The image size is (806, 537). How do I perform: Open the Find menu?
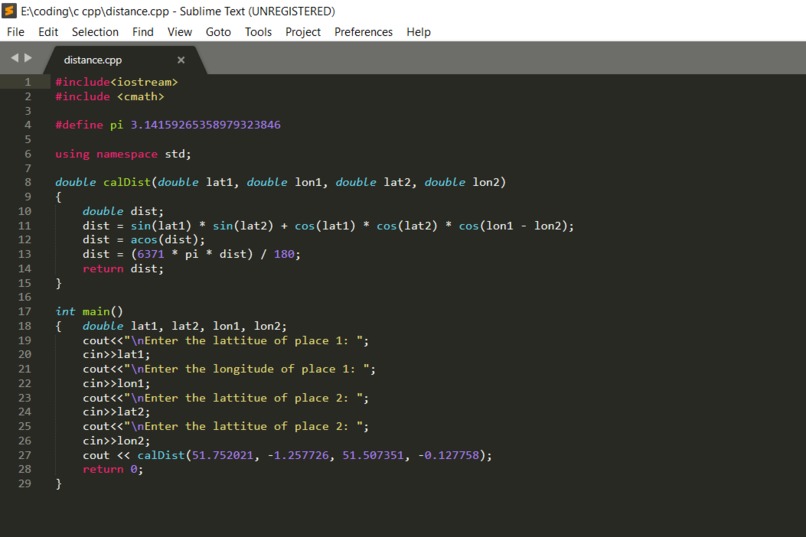click(143, 32)
